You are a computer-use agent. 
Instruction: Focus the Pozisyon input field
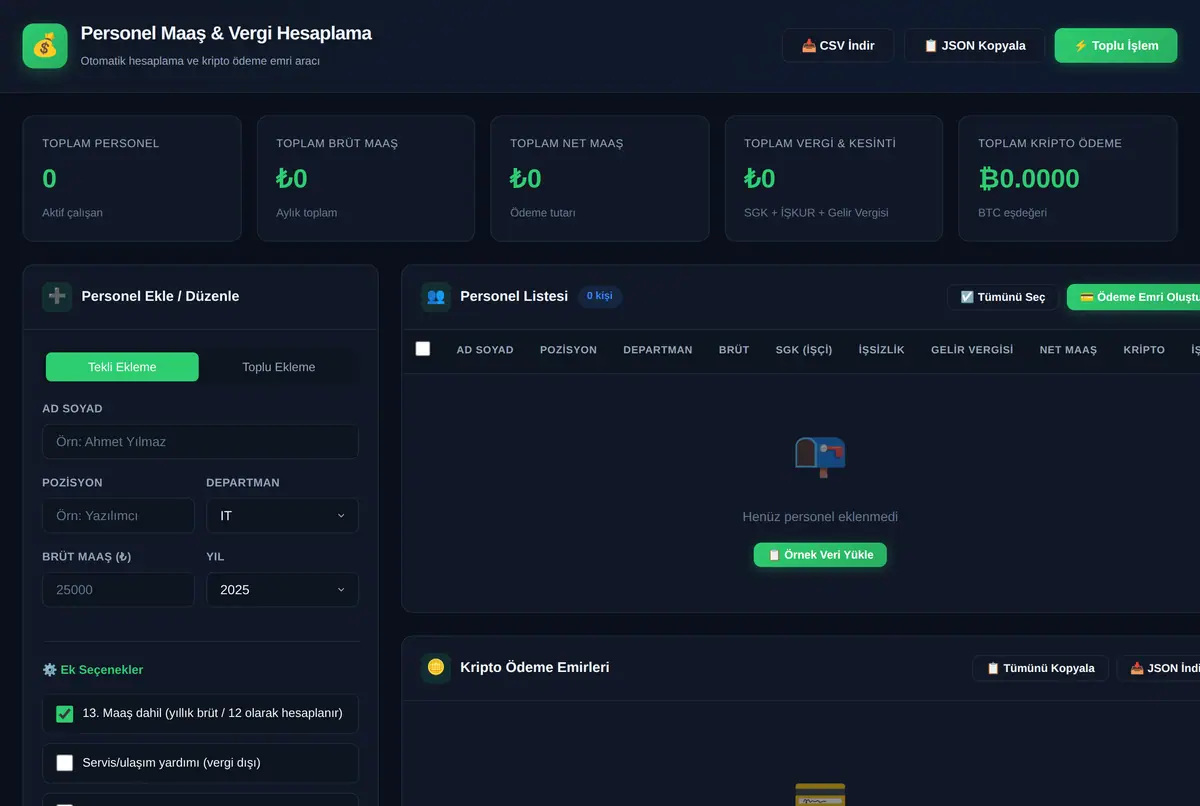click(x=118, y=516)
